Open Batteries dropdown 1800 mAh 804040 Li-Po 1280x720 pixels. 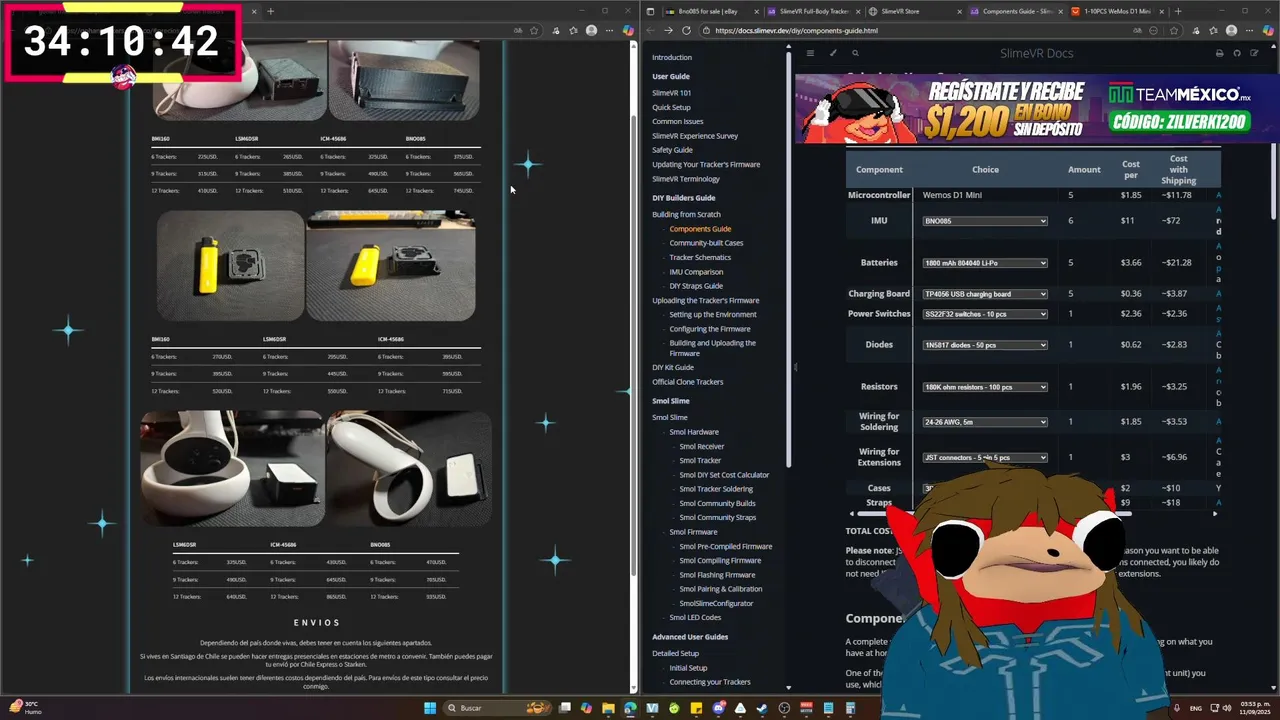pos(985,263)
